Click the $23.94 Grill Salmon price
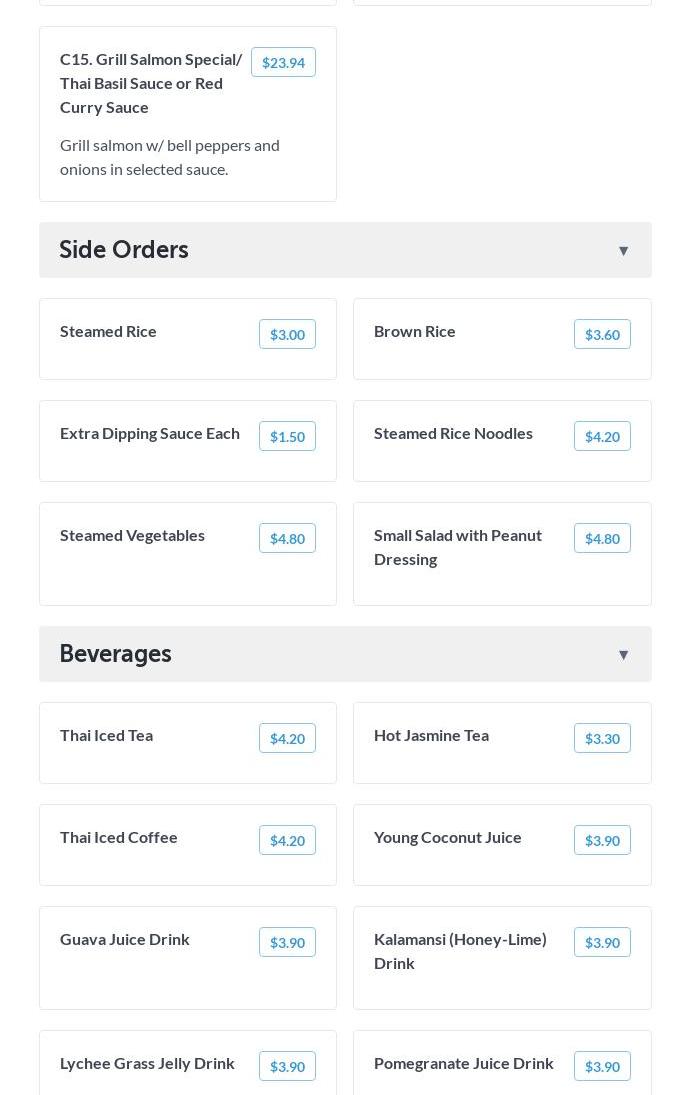Screen dimensions: 690x1095 pyautogui.click(x=283, y=63)
